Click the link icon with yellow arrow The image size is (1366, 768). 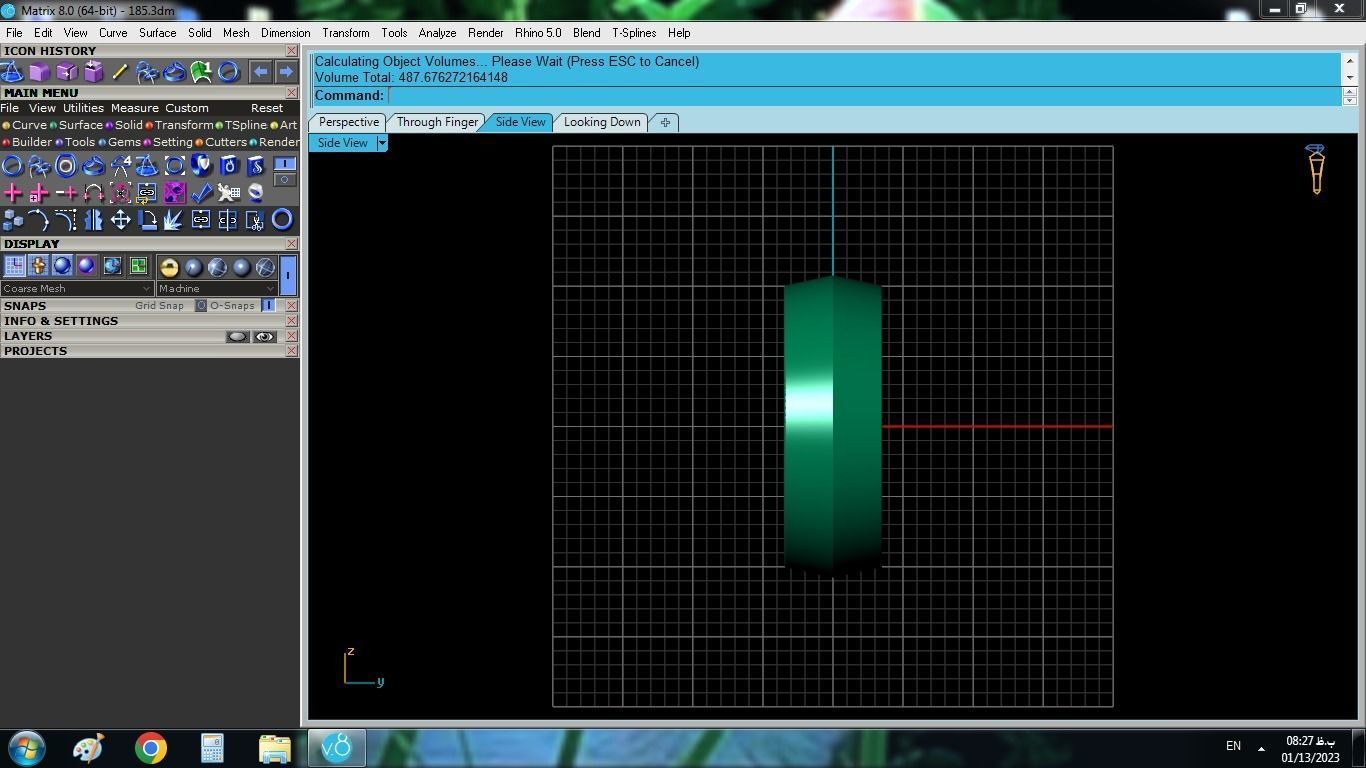(x=147, y=192)
